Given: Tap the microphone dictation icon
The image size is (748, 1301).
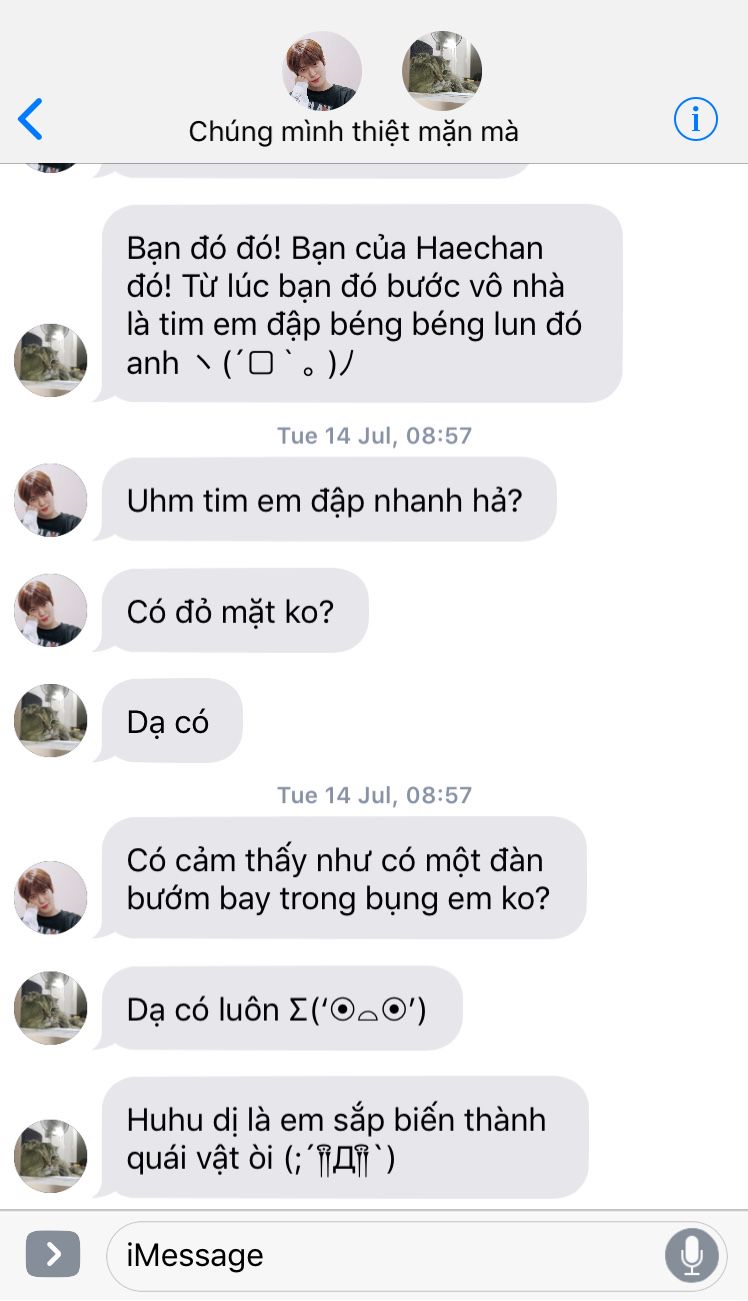Looking at the screenshot, I should click(x=691, y=1254).
